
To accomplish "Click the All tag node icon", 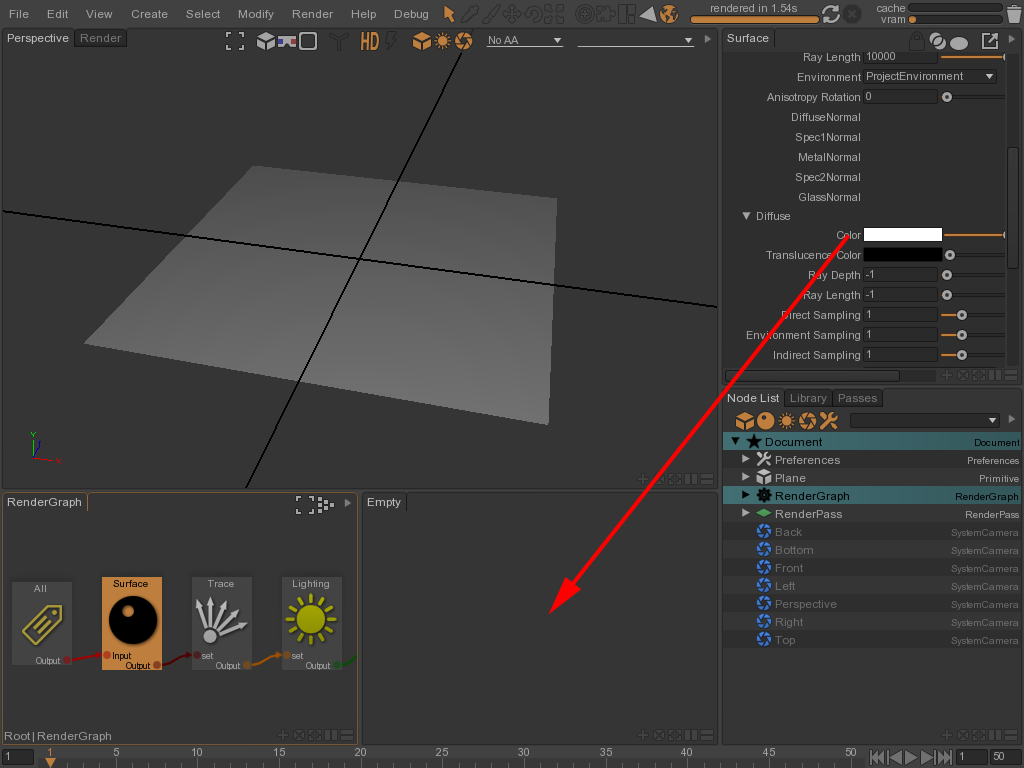I will (41, 624).
